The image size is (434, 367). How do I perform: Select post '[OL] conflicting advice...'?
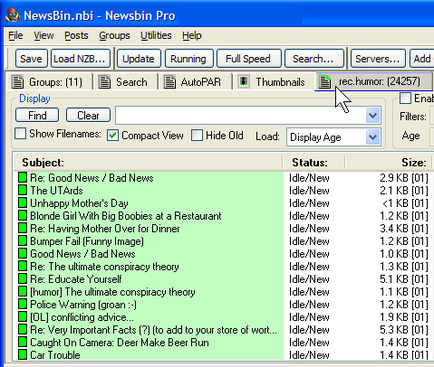(82, 317)
